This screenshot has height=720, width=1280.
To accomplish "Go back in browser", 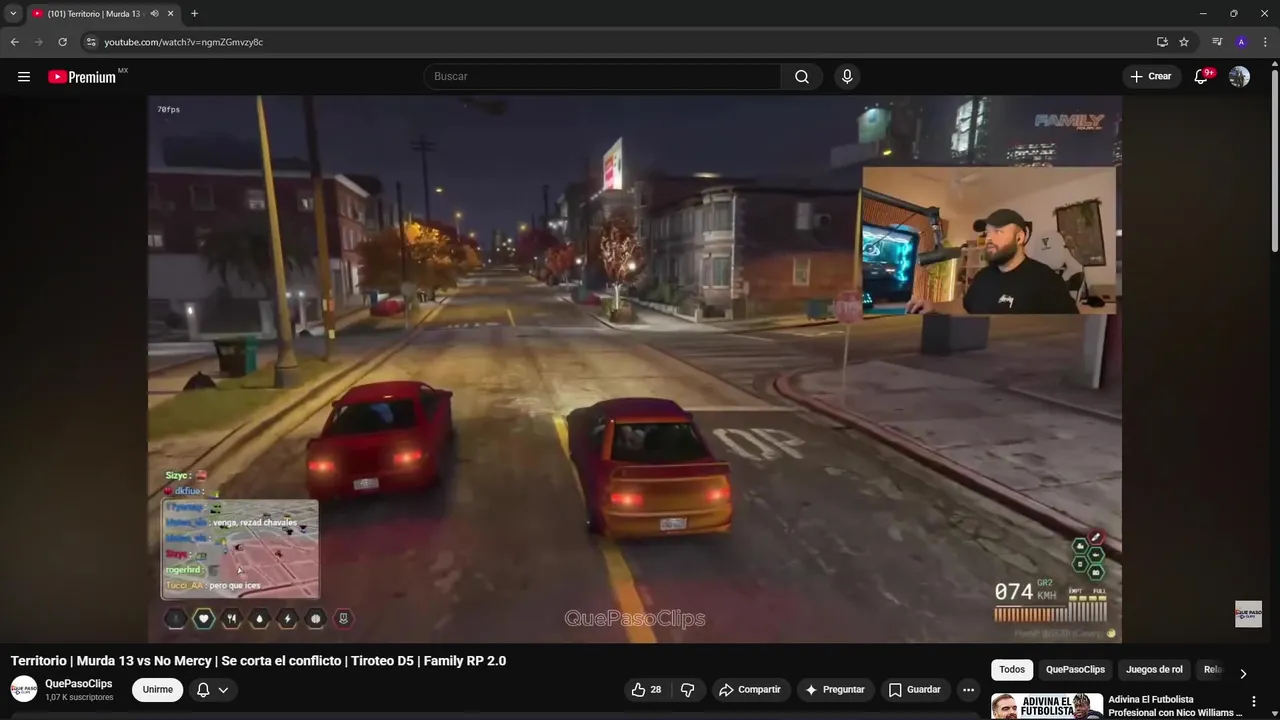I will [14, 42].
